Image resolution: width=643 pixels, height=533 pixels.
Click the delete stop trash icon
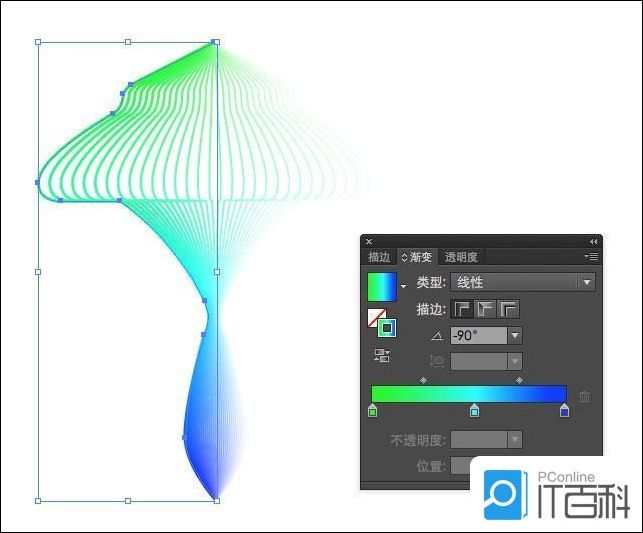[x=585, y=396]
